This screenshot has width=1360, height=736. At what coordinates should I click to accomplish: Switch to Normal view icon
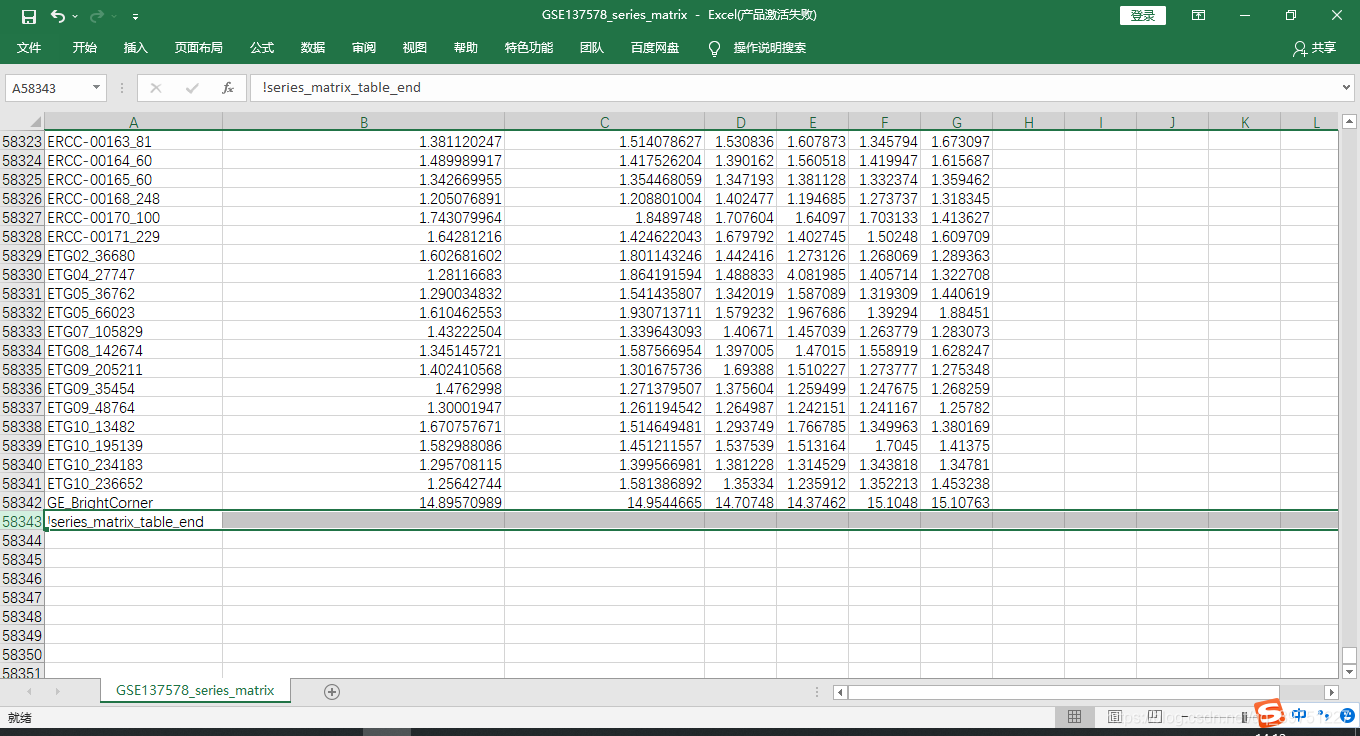[x=1074, y=717]
